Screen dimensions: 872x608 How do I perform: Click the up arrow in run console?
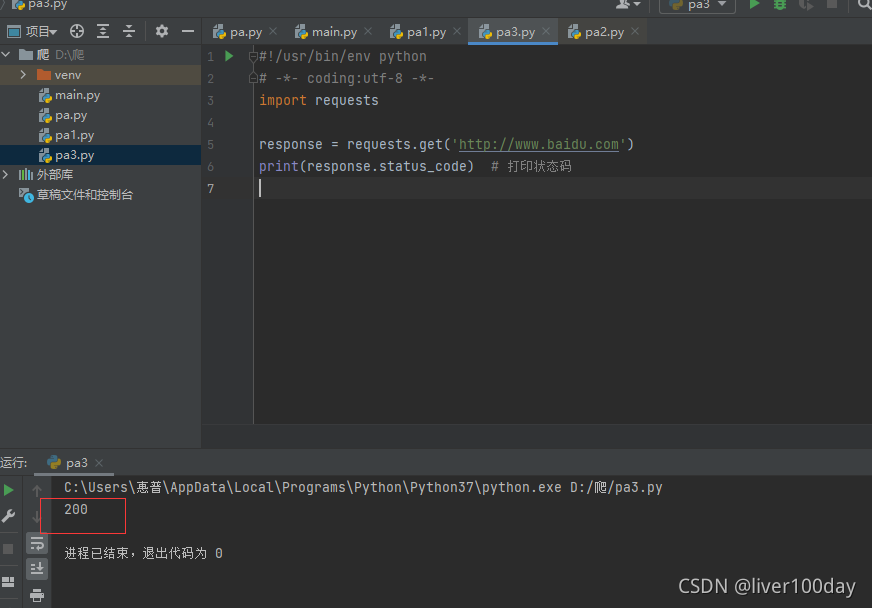click(37, 491)
